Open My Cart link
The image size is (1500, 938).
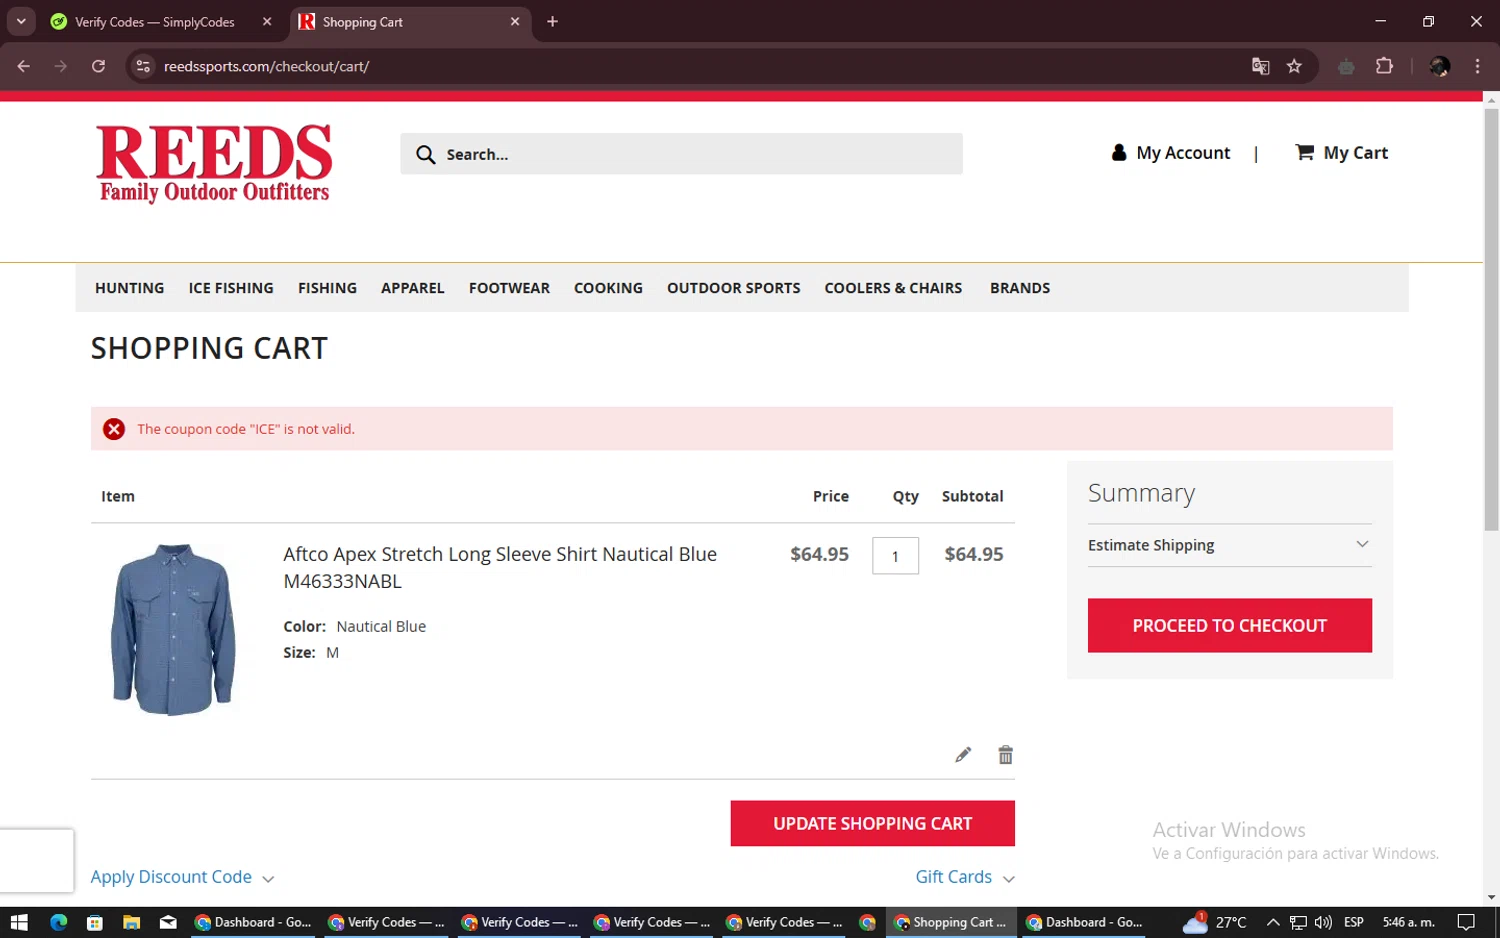[1355, 153]
